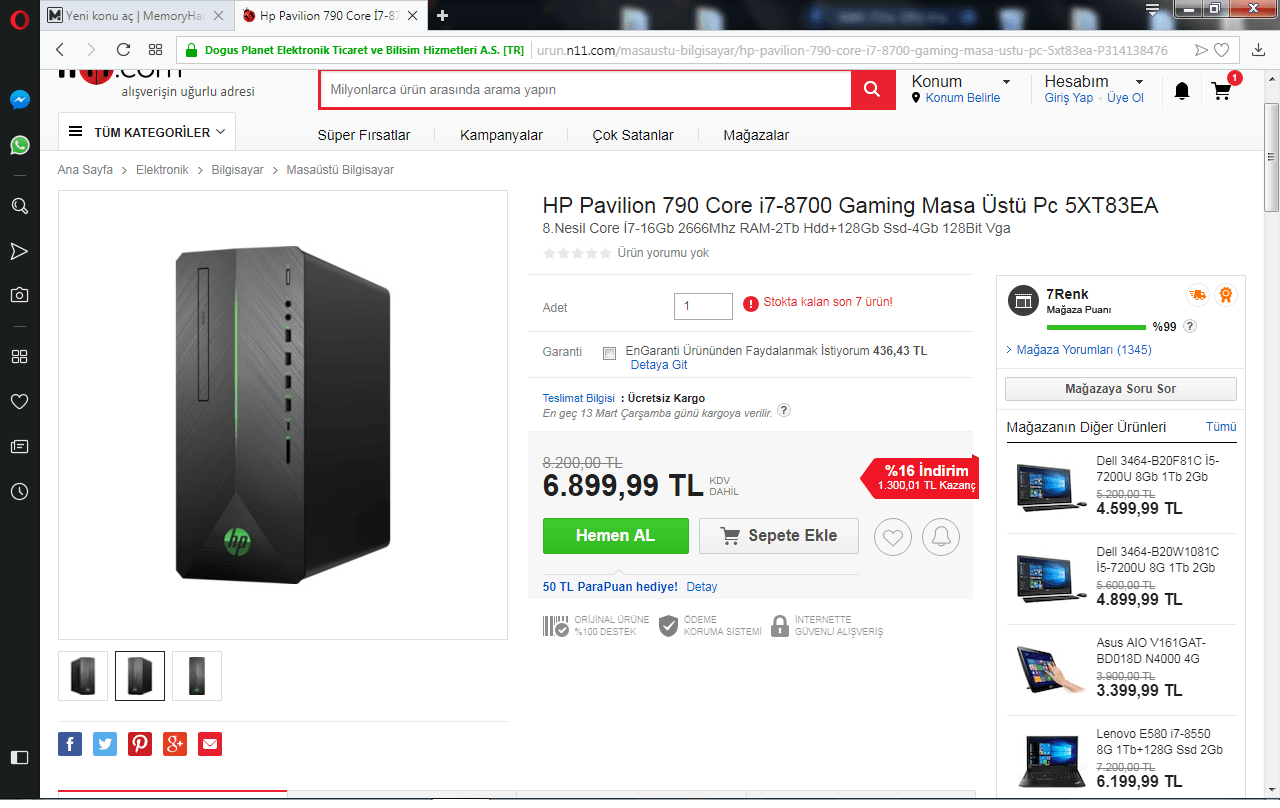Image resolution: width=1280 pixels, height=808 pixels.
Task: Open Lenovo E580 i7-8550 product listing
Action: pos(1122,757)
